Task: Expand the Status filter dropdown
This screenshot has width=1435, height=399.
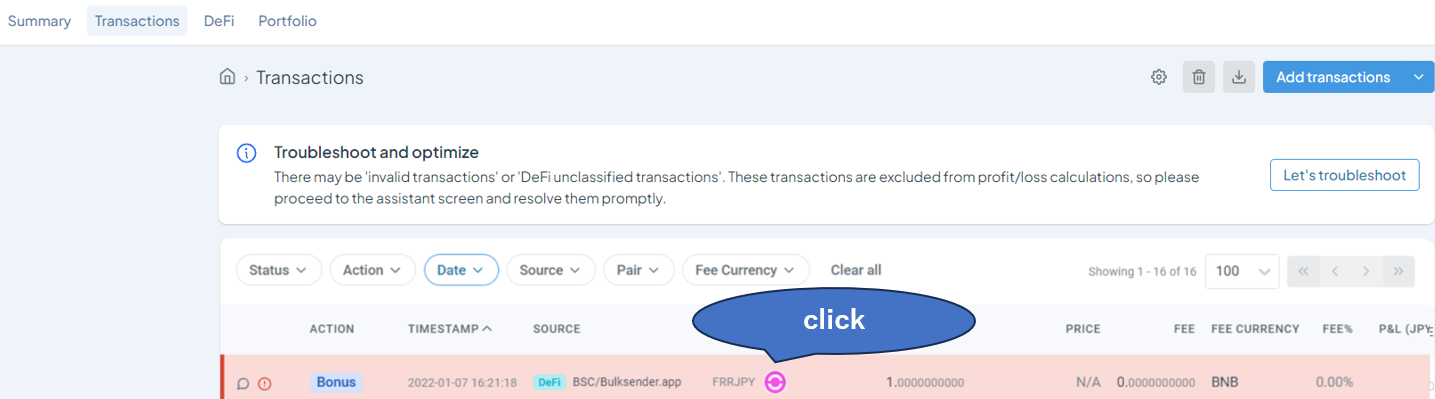Action: 278,270
